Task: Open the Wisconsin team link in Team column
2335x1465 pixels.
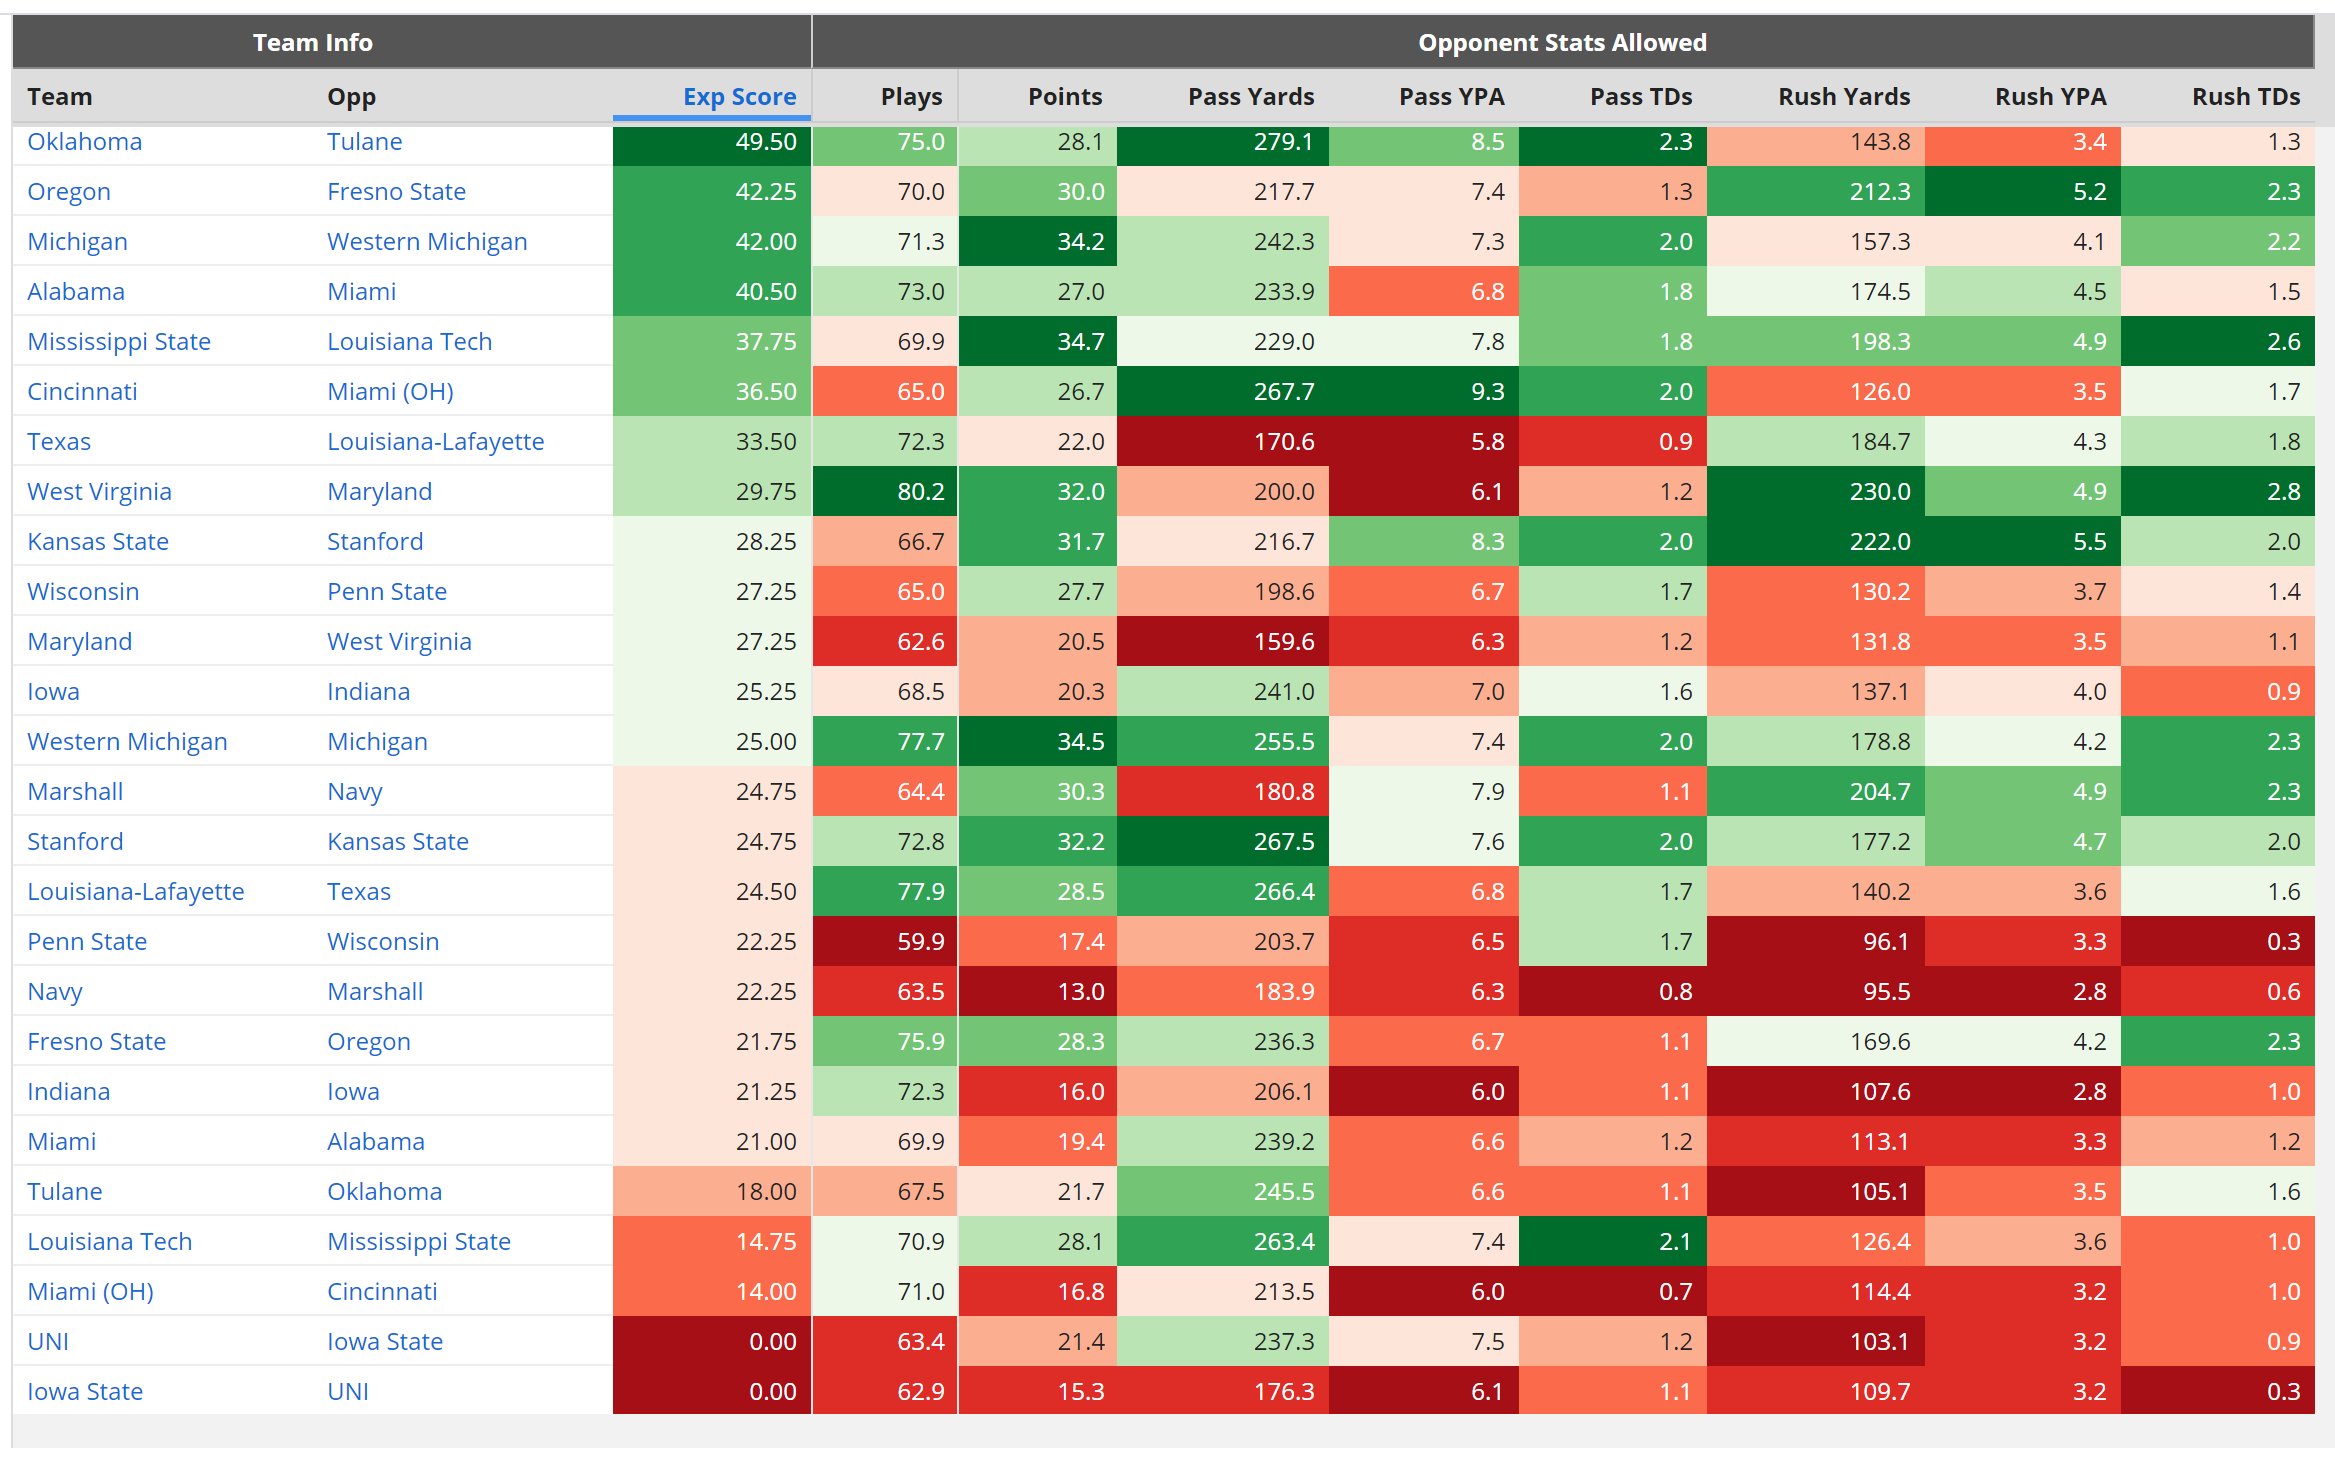Action: [83, 591]
